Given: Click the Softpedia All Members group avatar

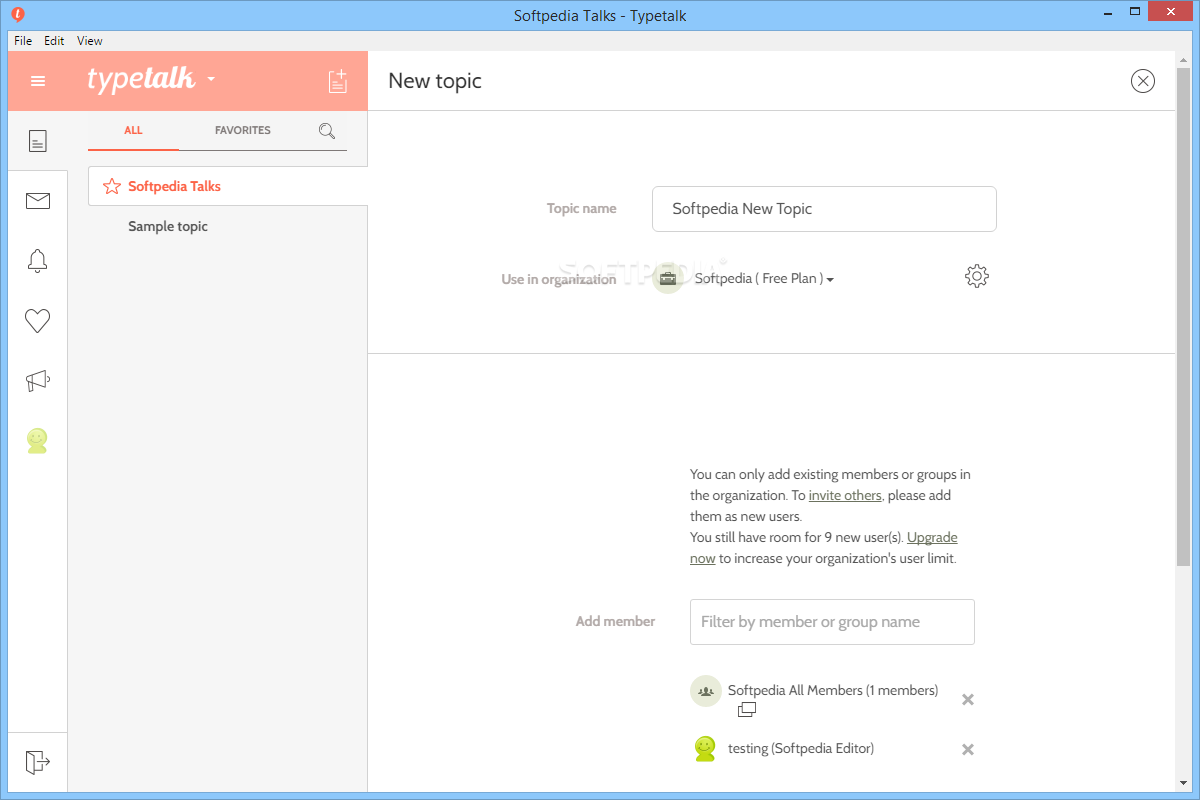Looking at the screenshot, I should 706,691.
